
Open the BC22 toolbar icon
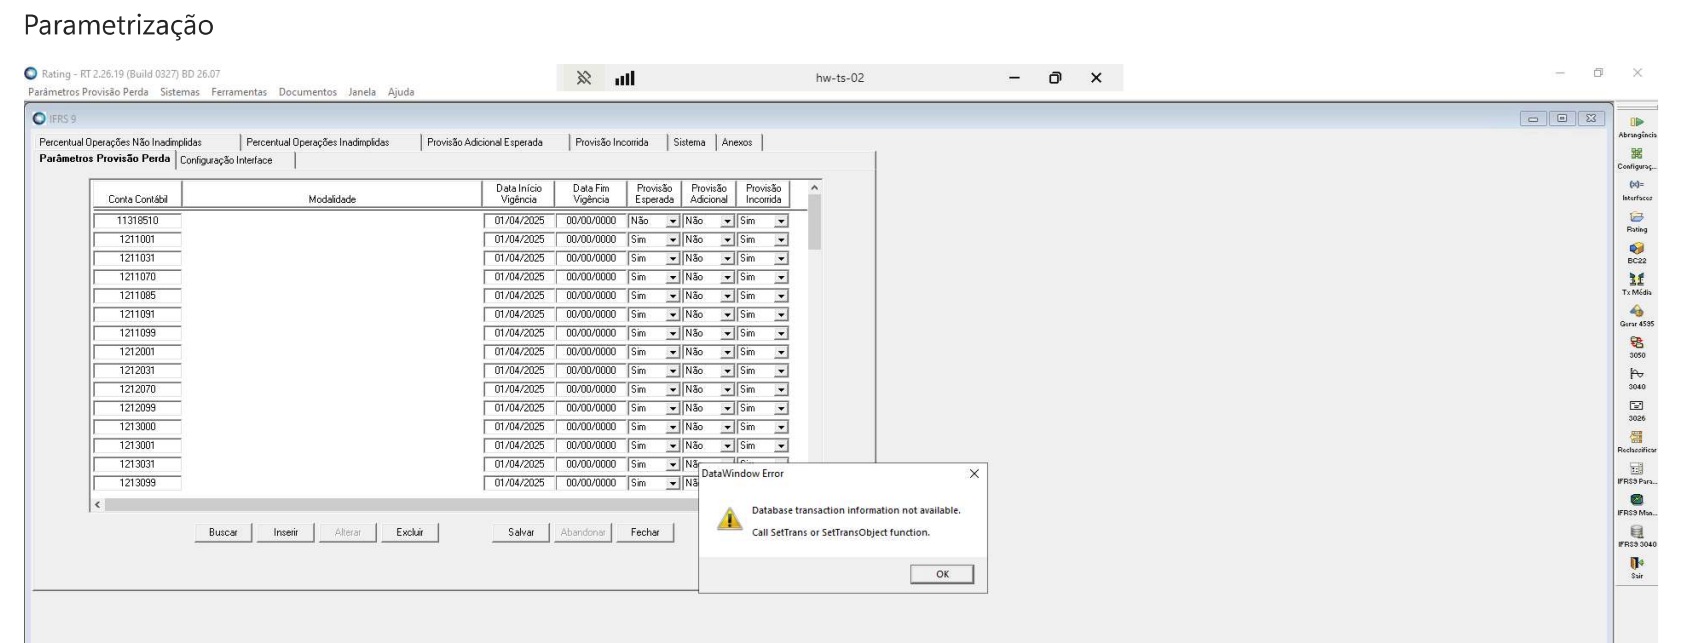pos(1636,248)
